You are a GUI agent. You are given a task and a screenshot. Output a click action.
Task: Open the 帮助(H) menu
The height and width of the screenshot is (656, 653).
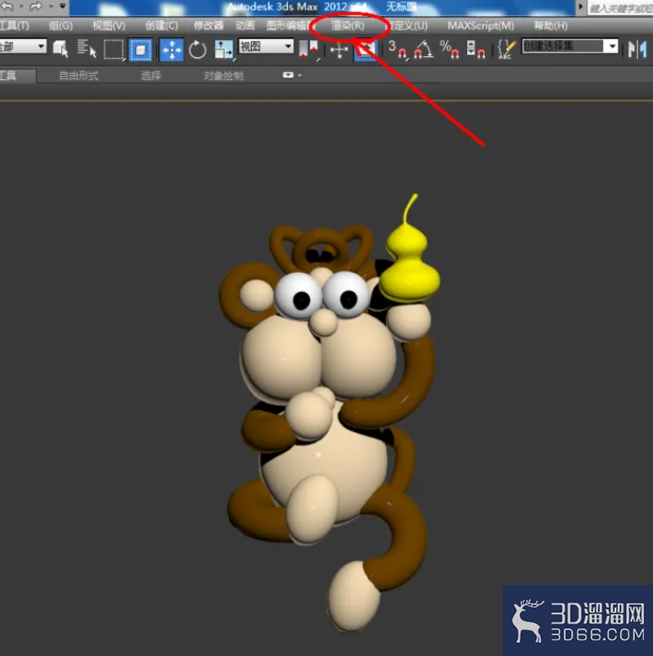point(551,26)
